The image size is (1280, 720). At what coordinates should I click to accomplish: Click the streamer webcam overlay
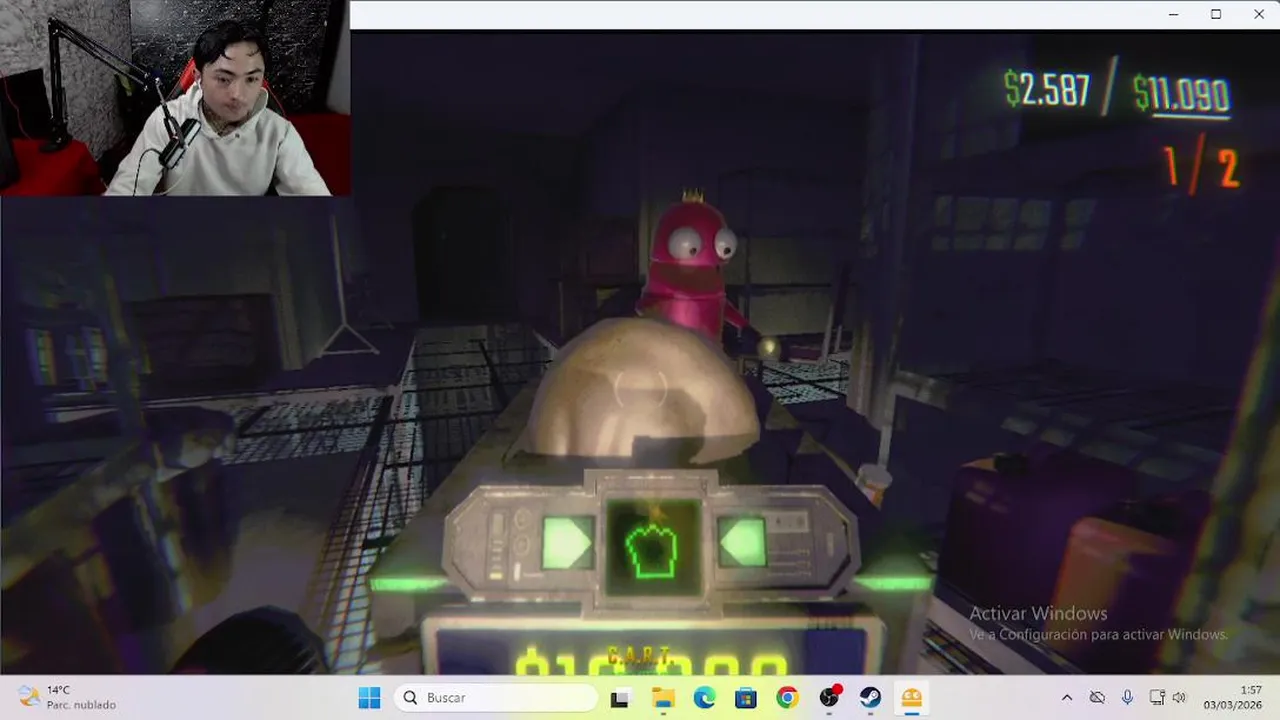(175, 98)
